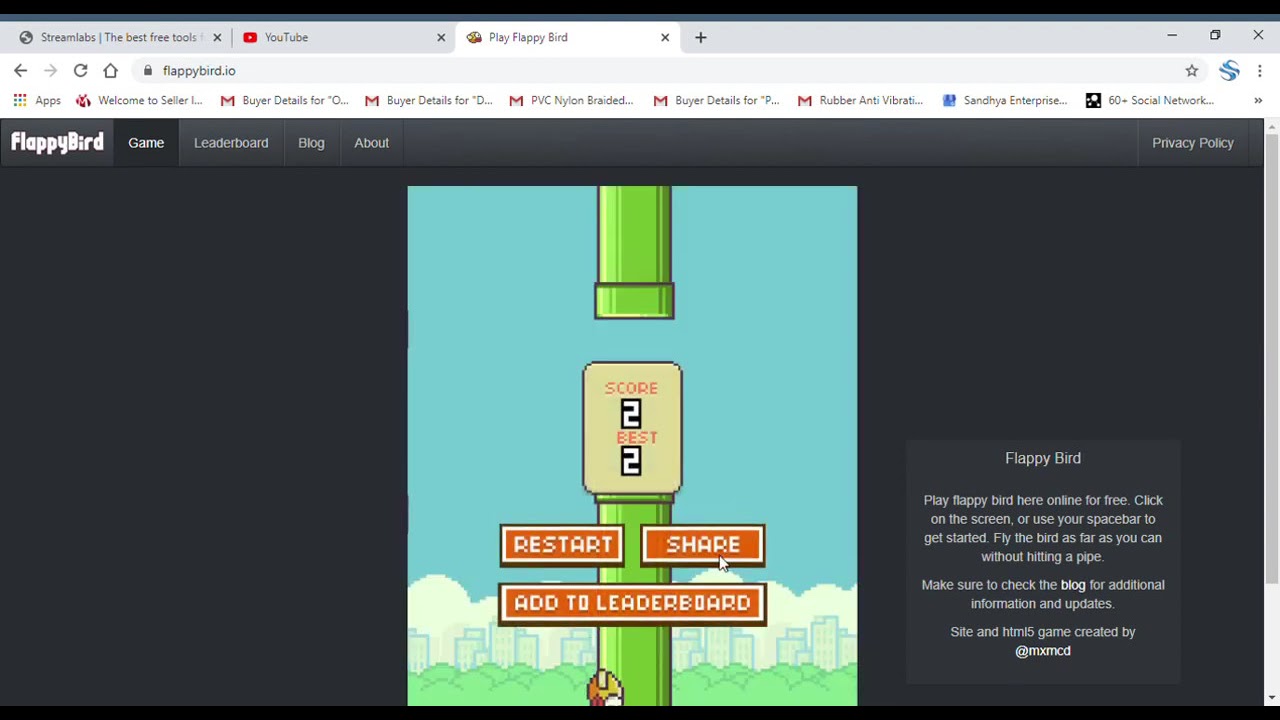This screenshot has height=720, width=1280.
Task: Minimize the browser window
Action: point(1172,36)
